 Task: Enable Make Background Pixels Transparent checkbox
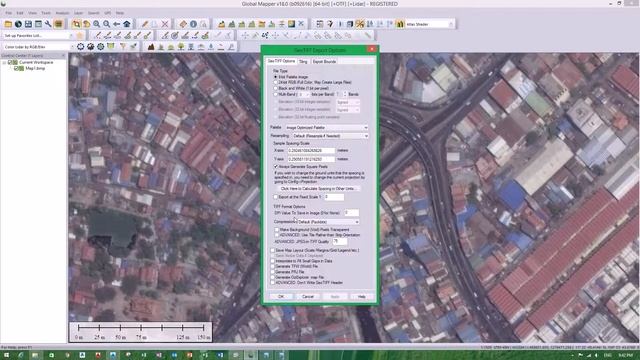click(x=277, y=230)
